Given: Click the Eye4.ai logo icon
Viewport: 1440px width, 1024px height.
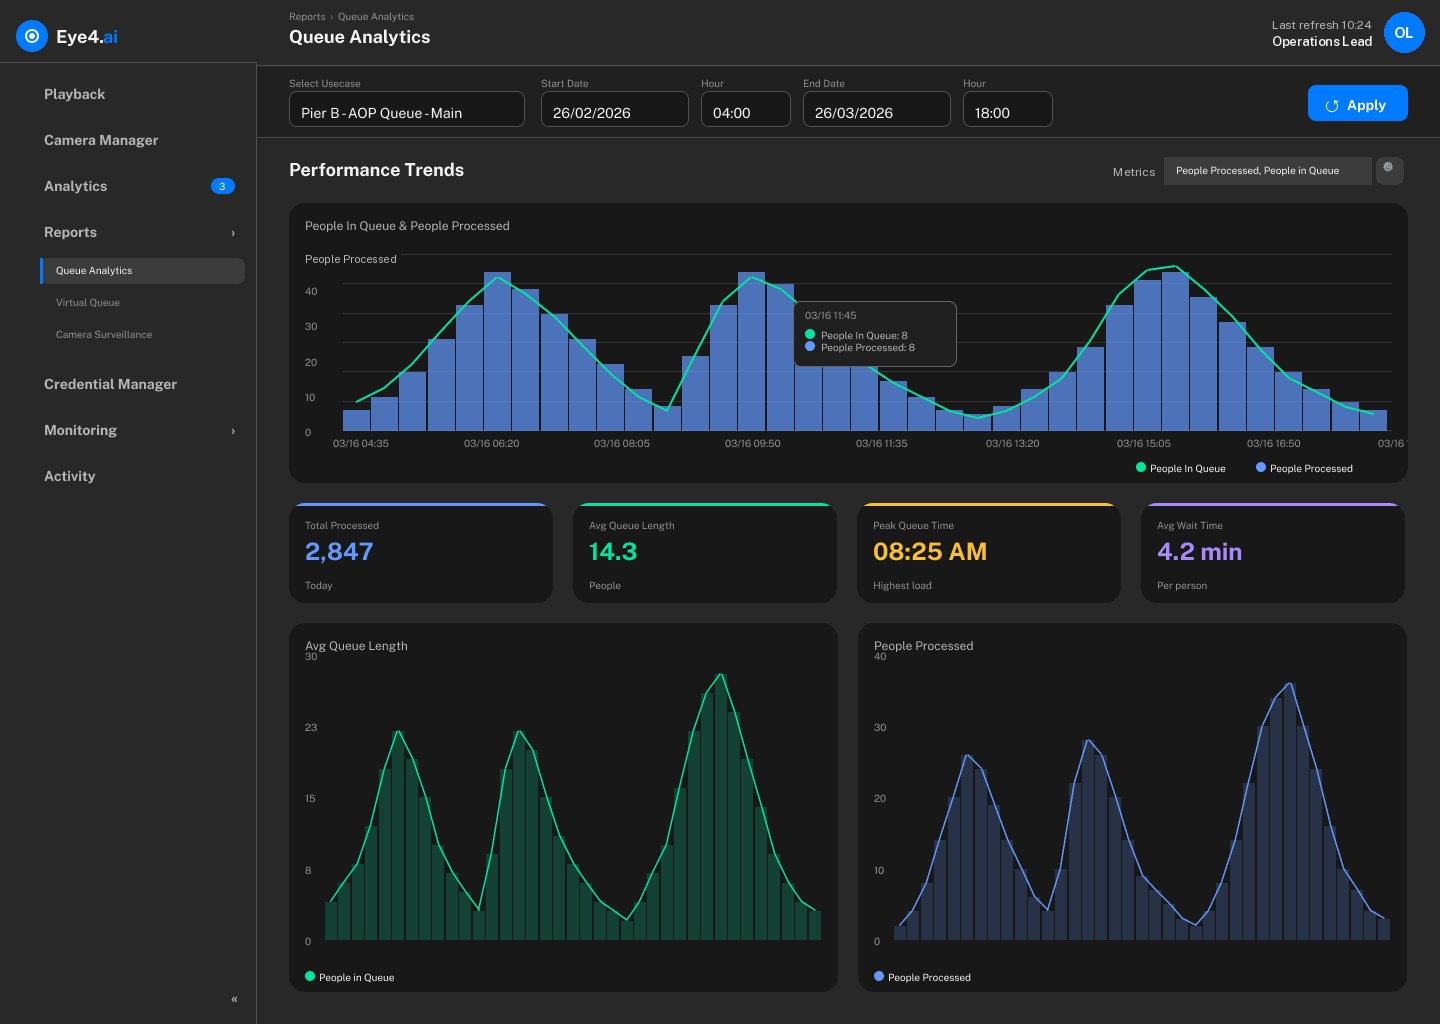Looking at the screenshot, I should (x=32, y=36).
